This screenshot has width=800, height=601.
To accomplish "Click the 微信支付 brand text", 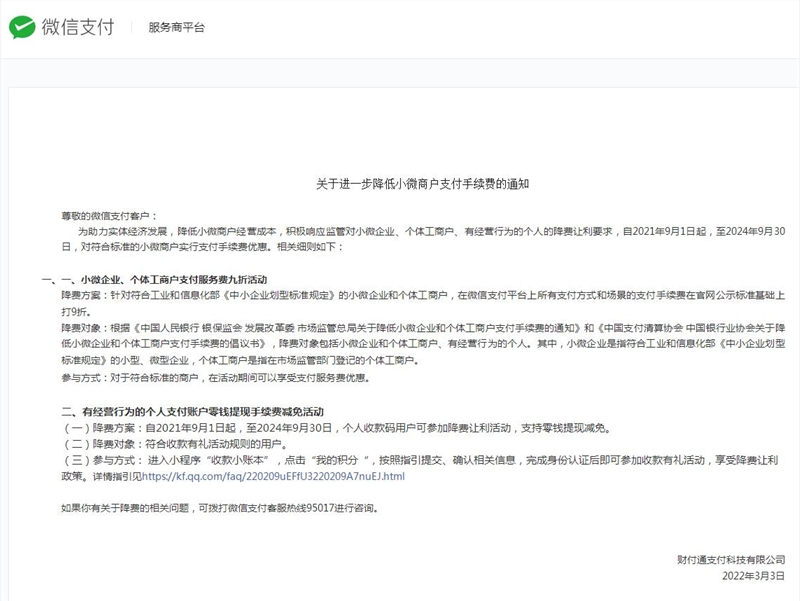I will pos(79,27).
